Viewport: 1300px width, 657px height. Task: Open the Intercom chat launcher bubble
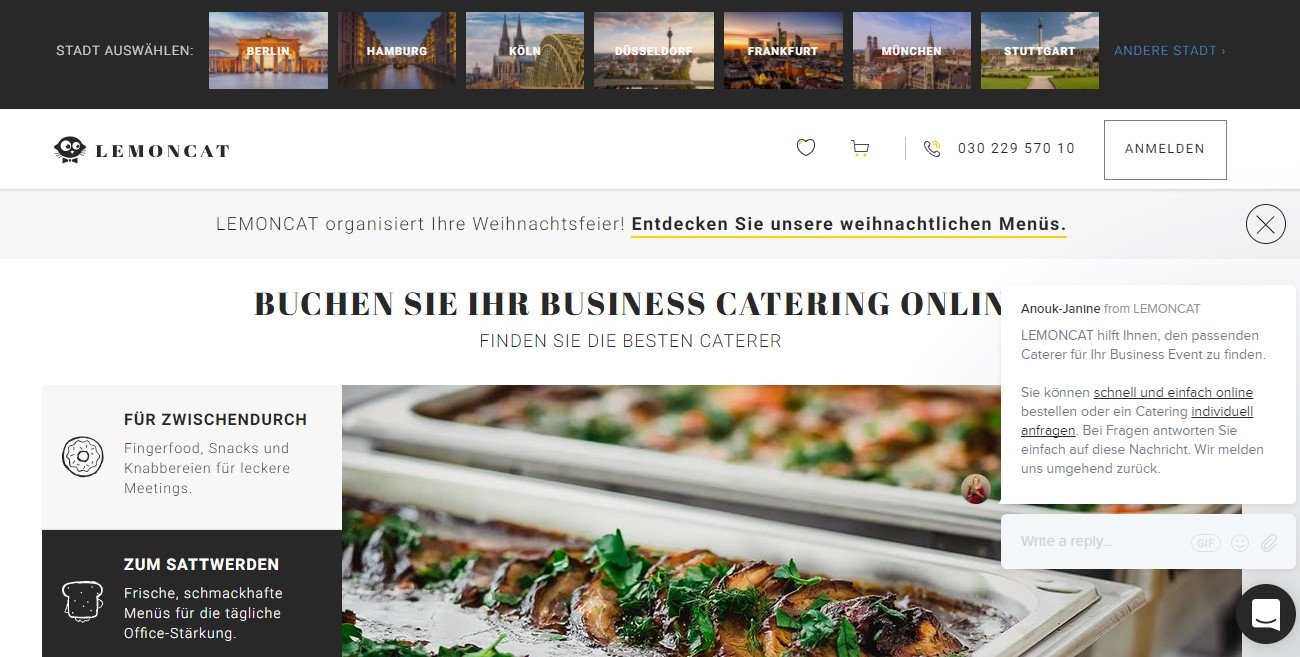click(x=1265, y=613)
